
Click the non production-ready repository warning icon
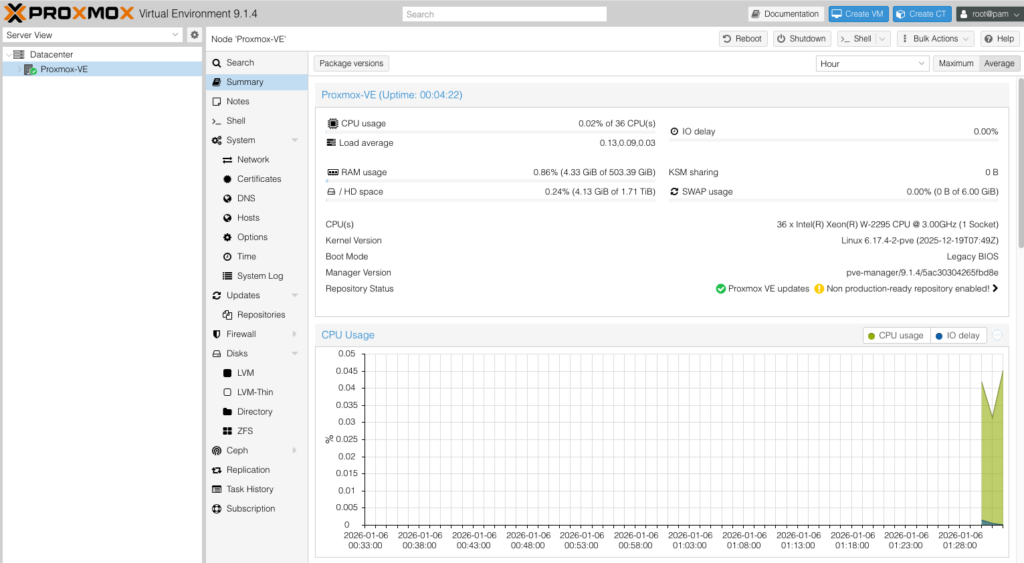click(x=819, y=289)
